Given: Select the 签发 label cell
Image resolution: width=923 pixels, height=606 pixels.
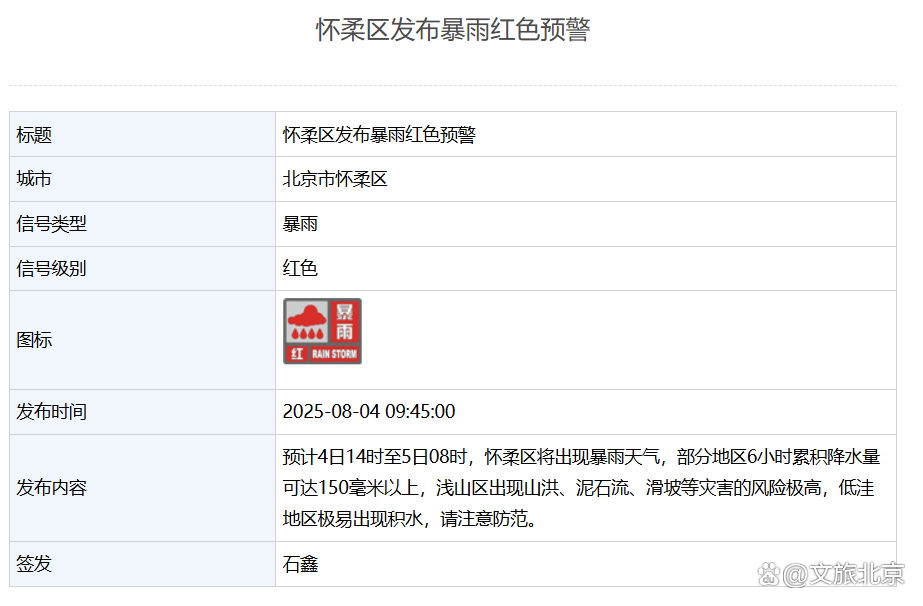Looking at the screenshot, I should pyautogui.click(x=34, y=564).
